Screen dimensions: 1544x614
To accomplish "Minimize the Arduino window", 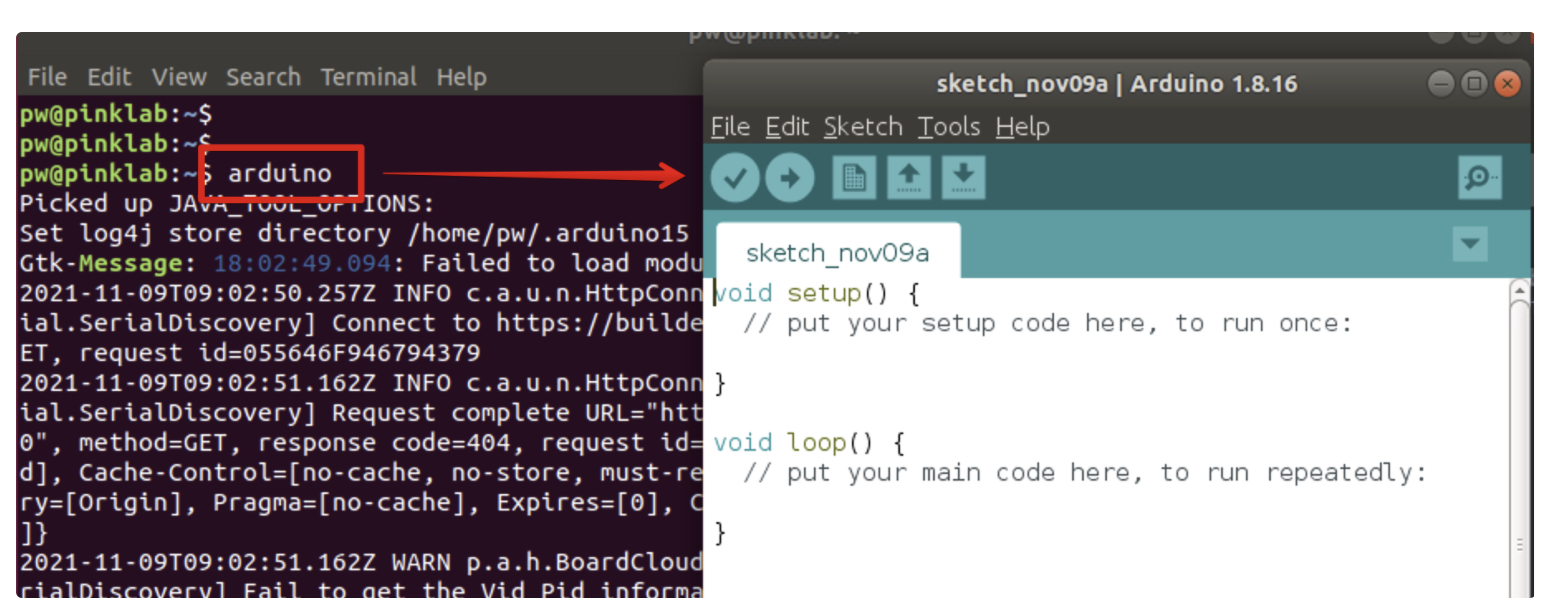I will 1440,84.
